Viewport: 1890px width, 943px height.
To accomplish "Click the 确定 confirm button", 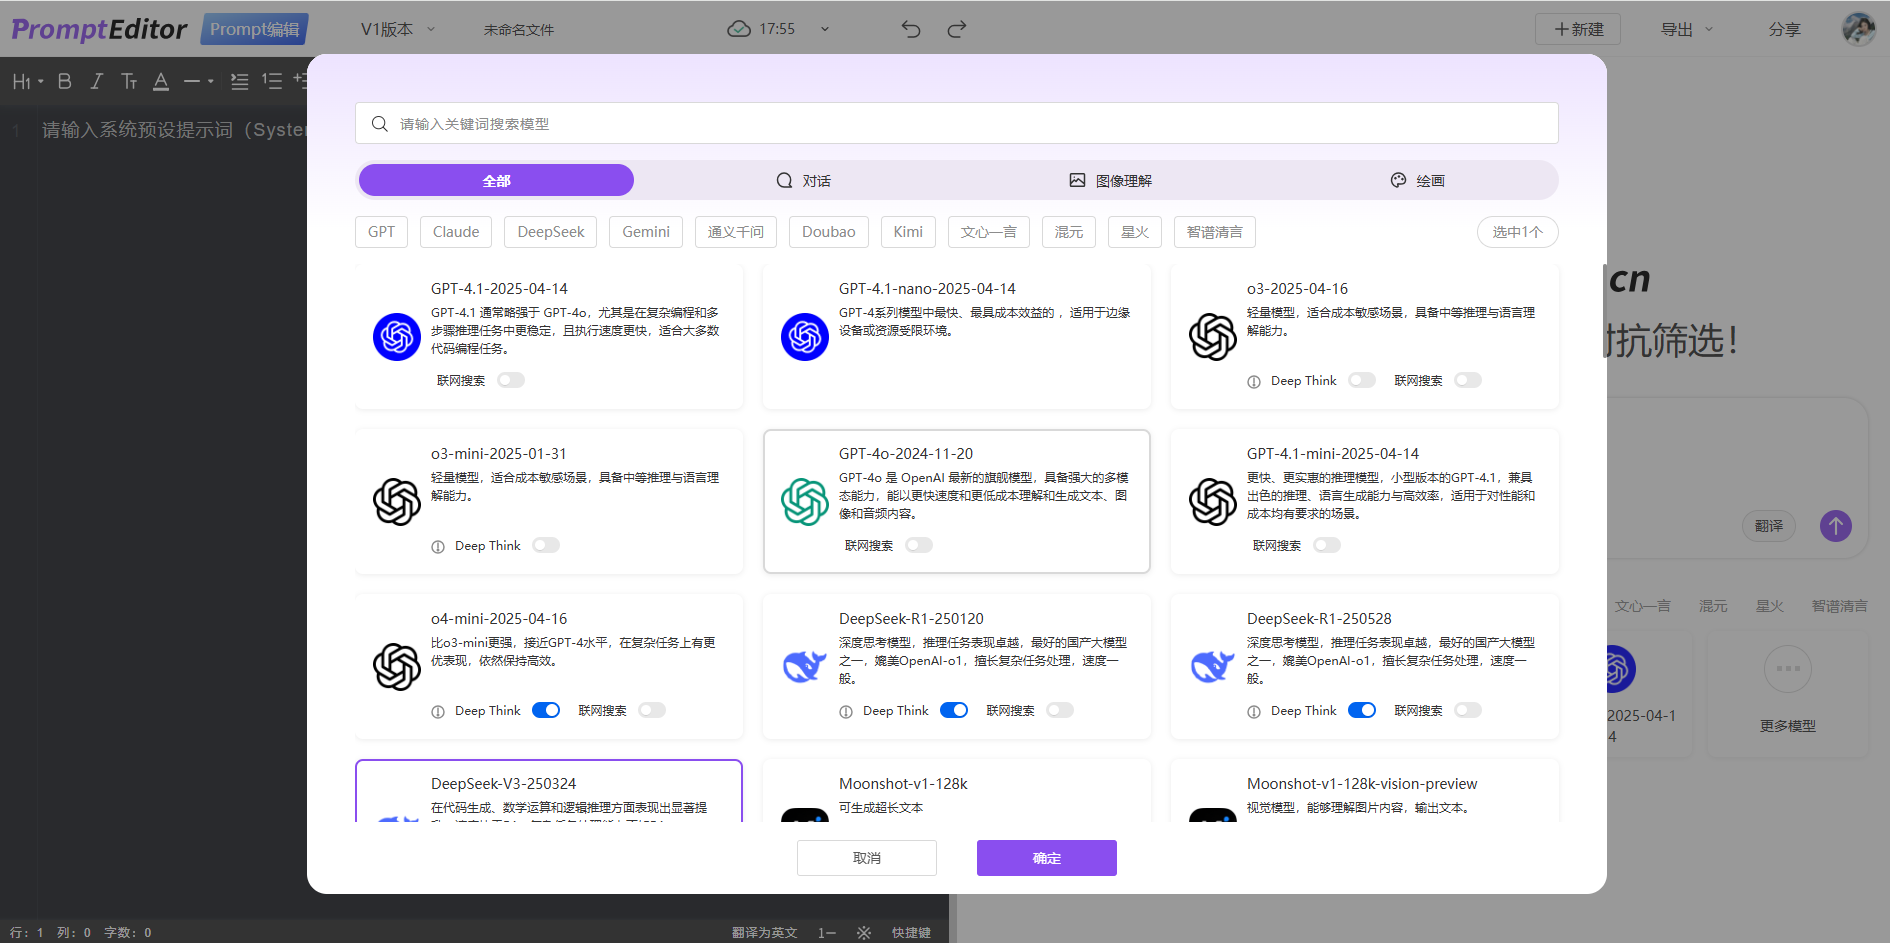I will point(1046,858).
